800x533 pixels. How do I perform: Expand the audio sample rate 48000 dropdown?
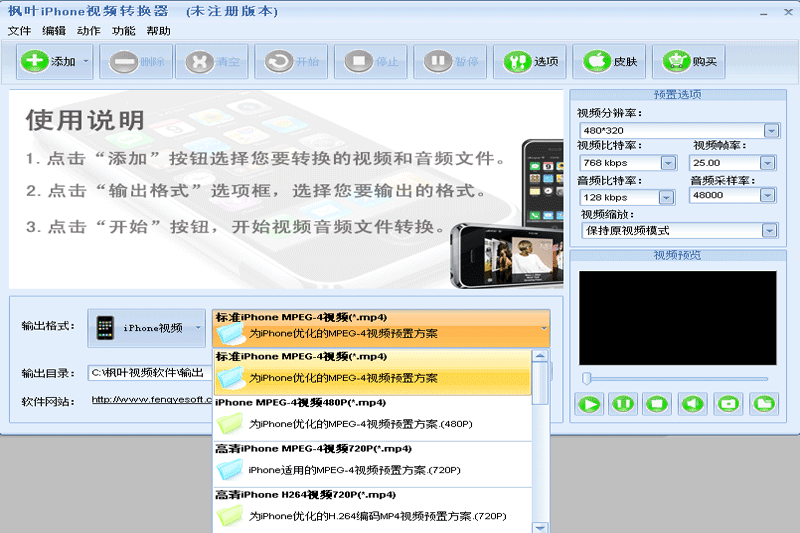pyautogui.click(x=767, y=195)
